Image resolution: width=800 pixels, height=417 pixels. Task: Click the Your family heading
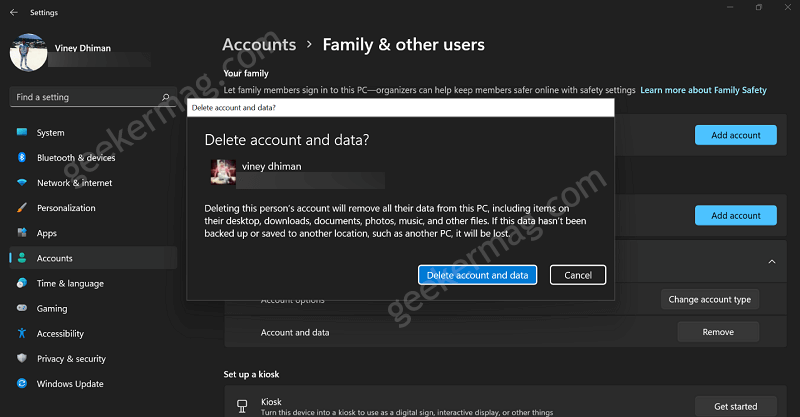pos(246,73)
